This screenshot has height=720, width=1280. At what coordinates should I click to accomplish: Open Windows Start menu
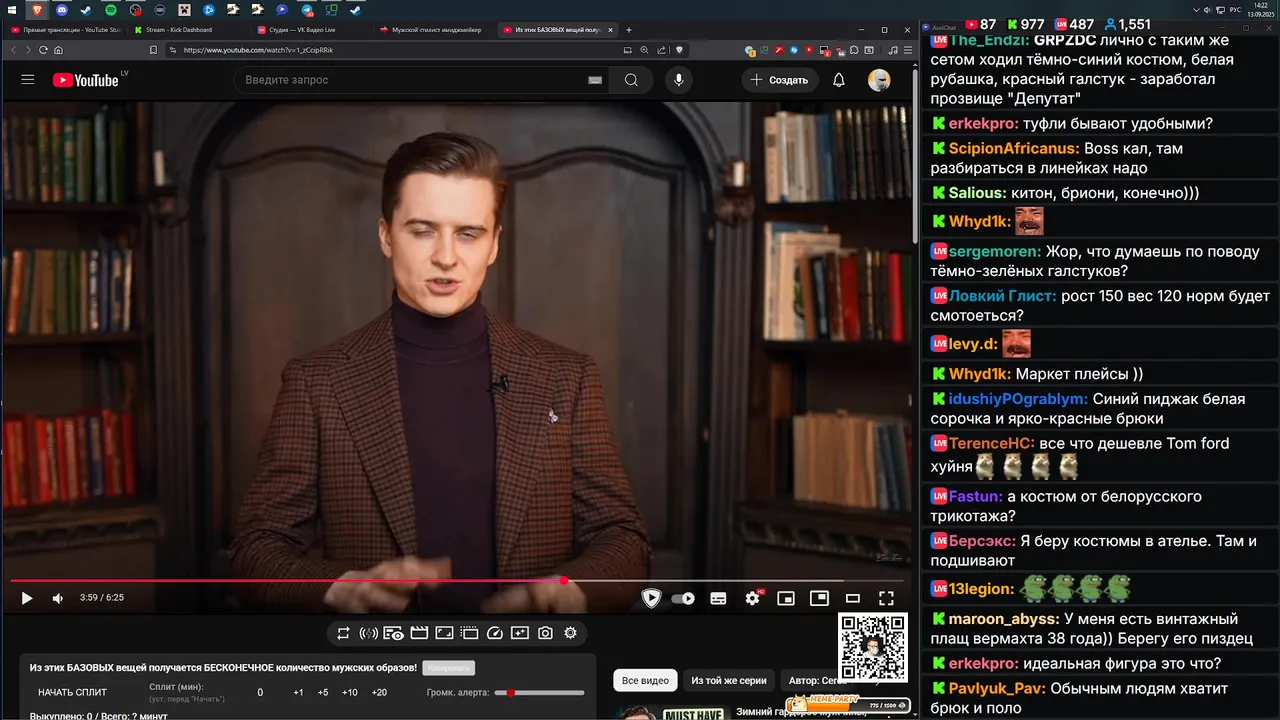coord(11,9)
